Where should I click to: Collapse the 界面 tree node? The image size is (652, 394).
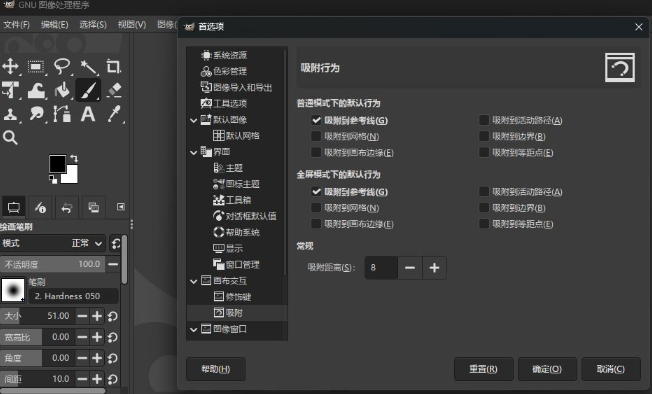(193, 153)
